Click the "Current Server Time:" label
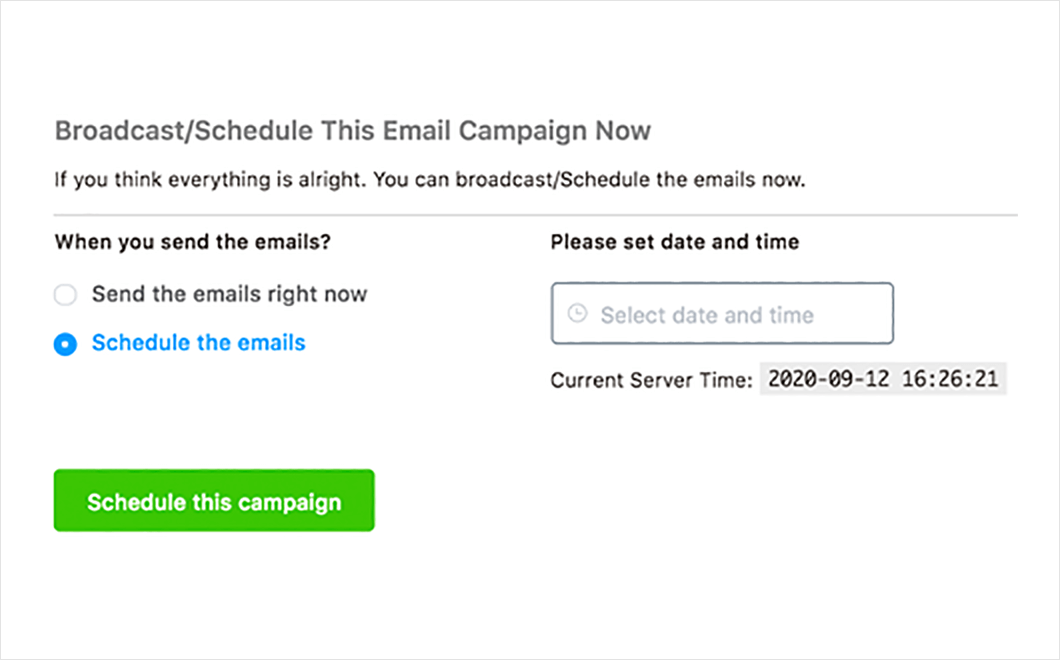 point(651,381)
